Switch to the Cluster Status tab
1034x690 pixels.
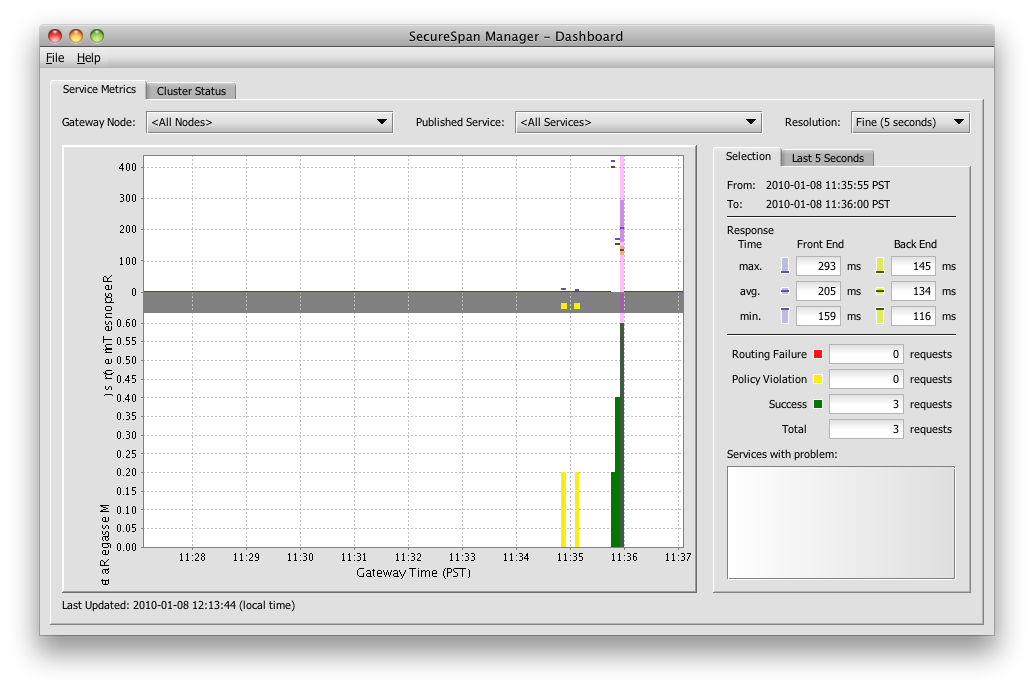point(191,91)
